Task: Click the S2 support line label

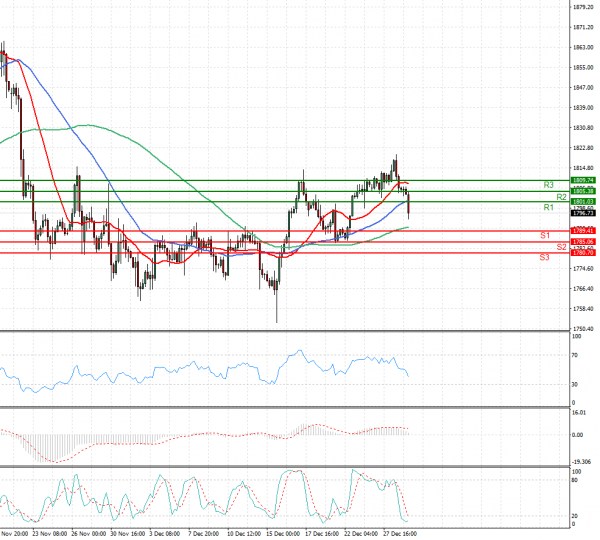Action: click(562, 246)
